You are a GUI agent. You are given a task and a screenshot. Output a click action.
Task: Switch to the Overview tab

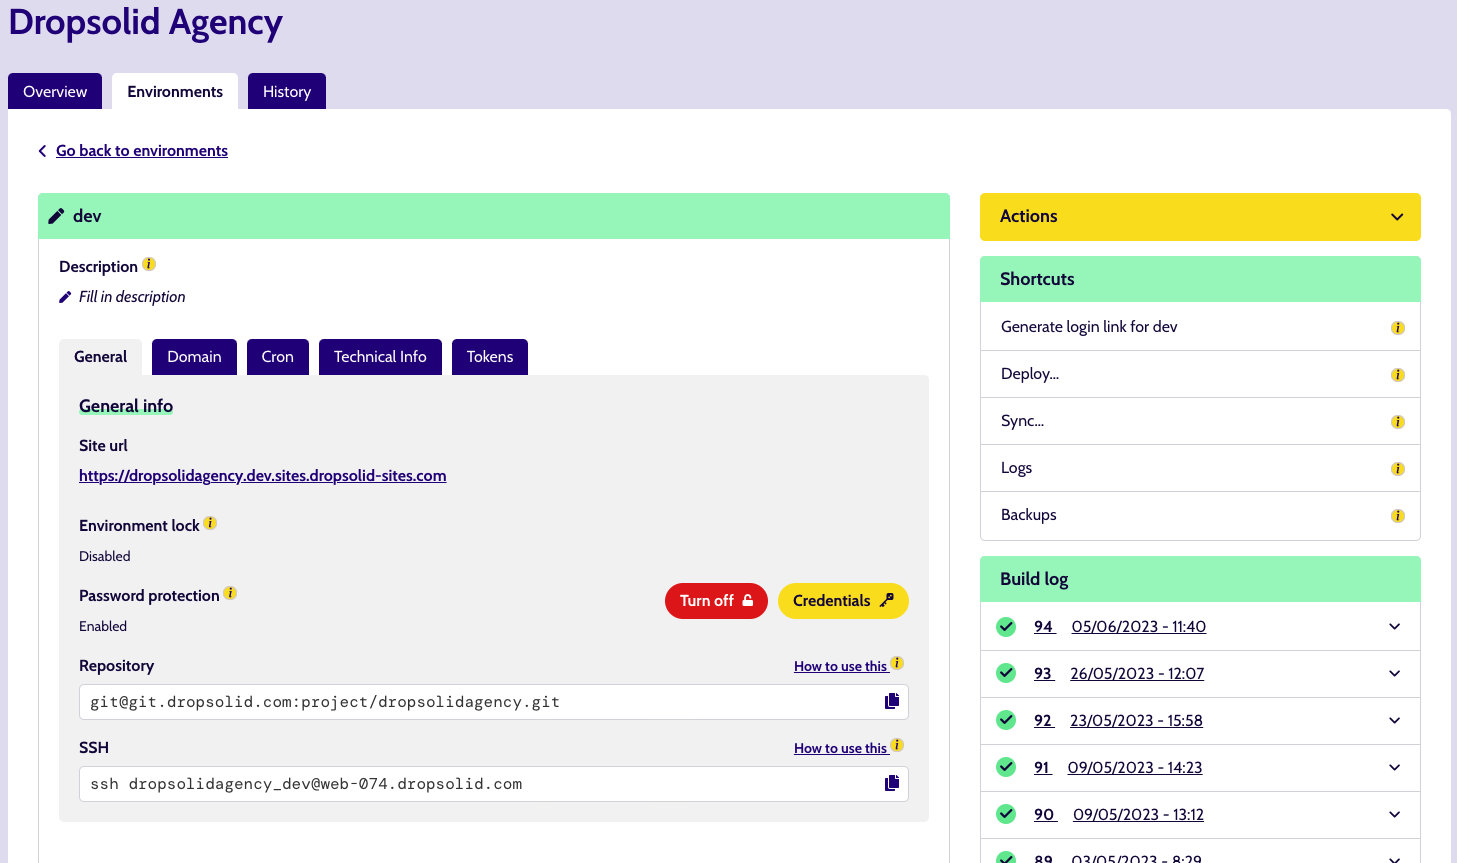click(55, 91)
